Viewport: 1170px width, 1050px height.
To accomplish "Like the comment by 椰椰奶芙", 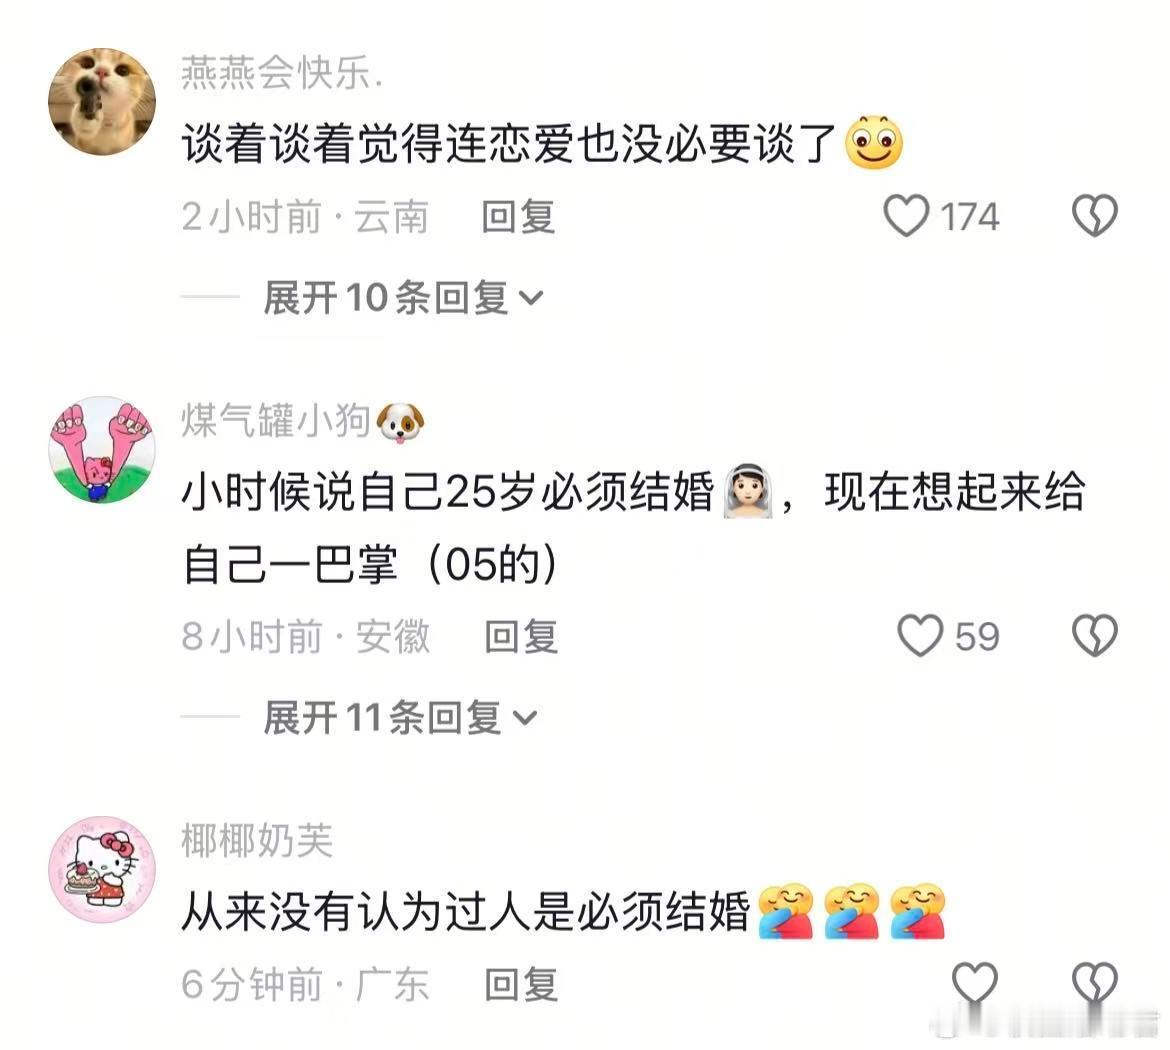I will click(x=975, y=983).
